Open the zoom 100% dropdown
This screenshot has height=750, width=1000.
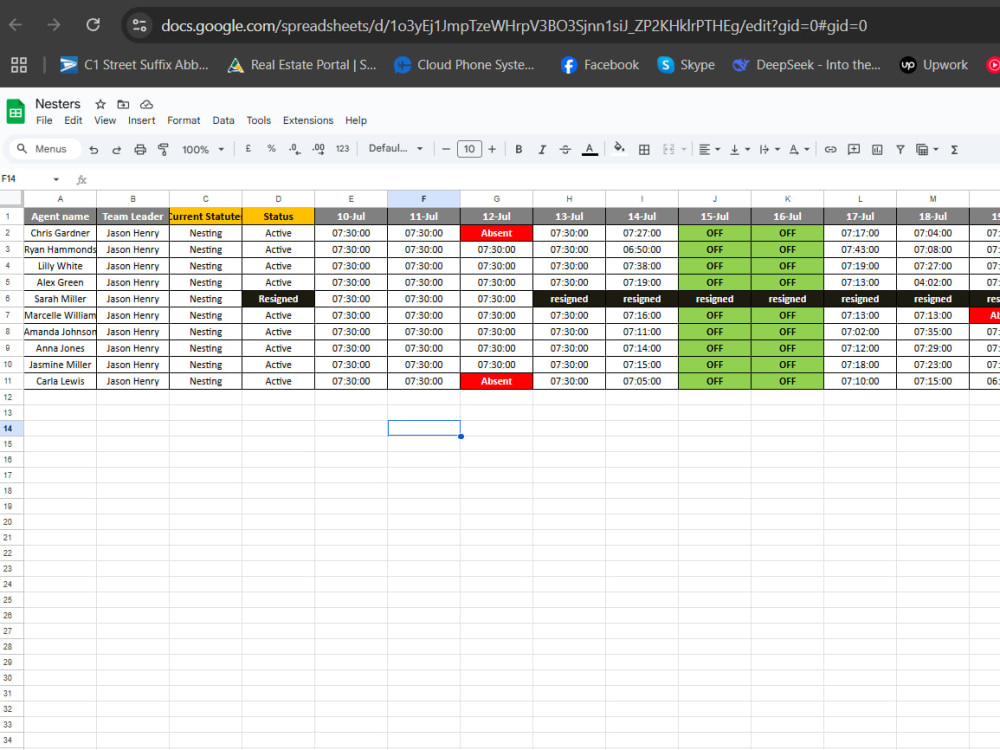pyautogui.click(x=203, y=149)
